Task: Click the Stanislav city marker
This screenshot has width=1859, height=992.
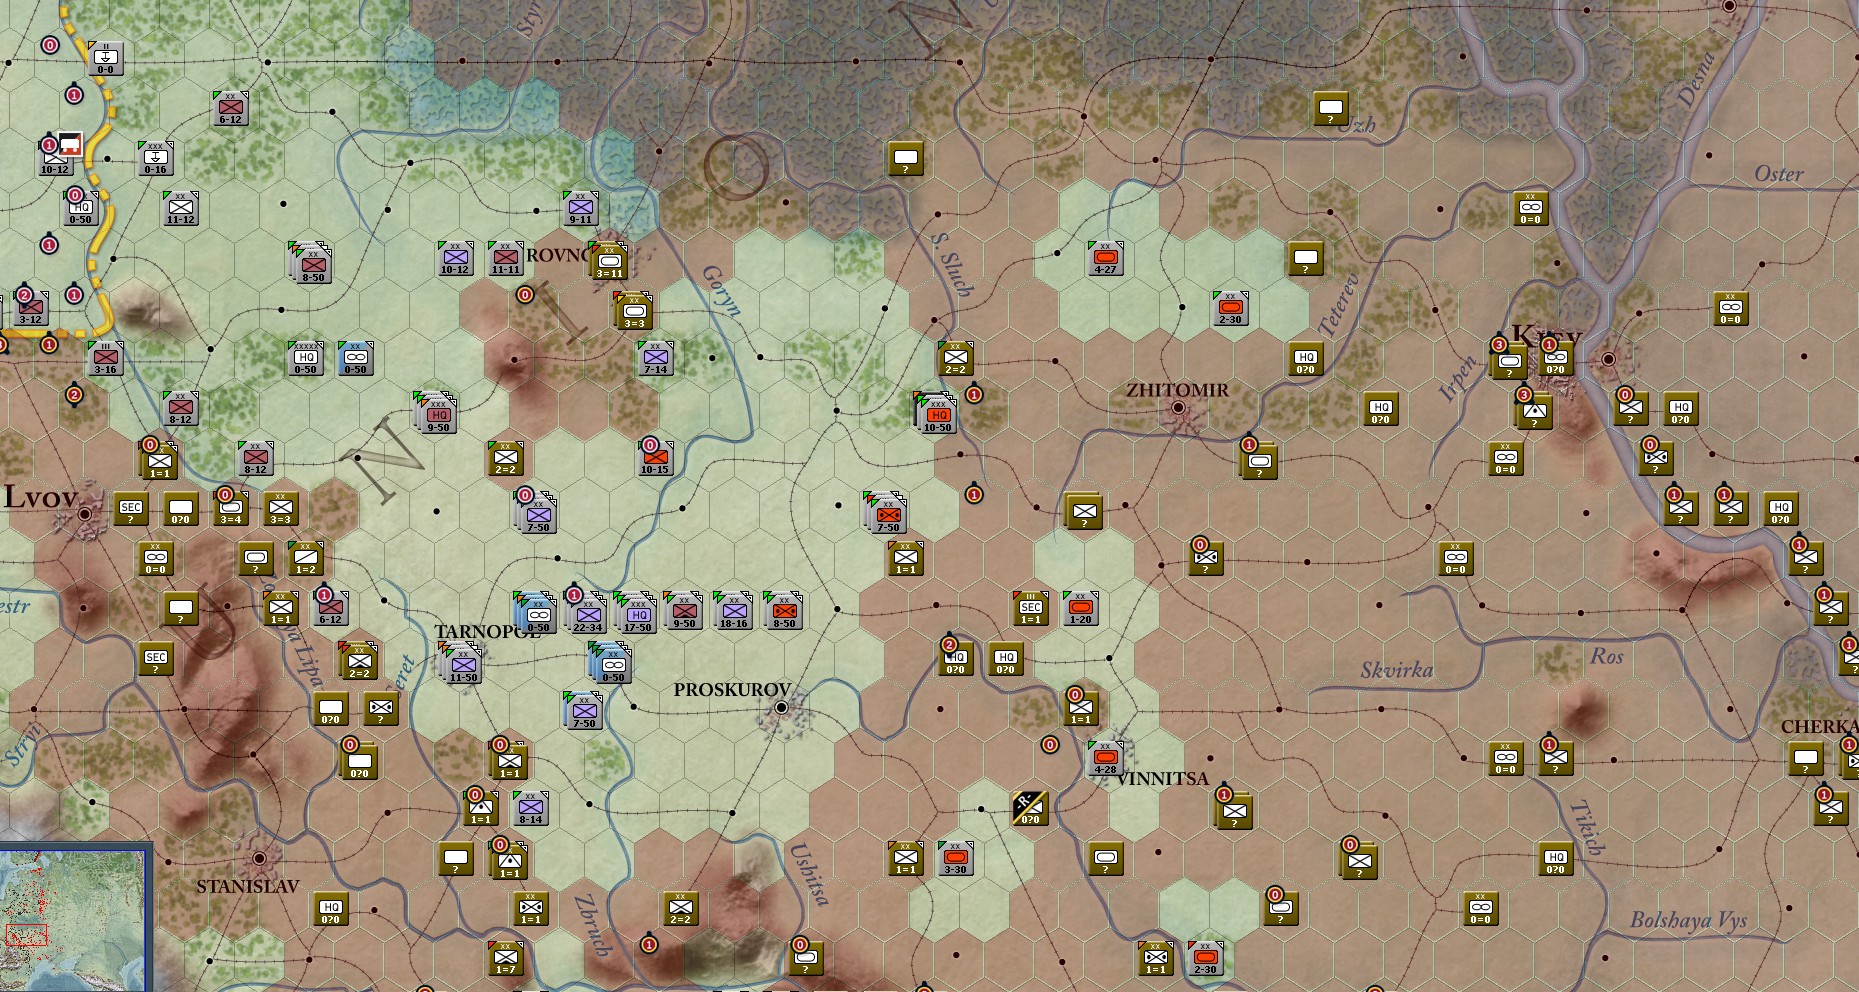Action: coord(259,858)
